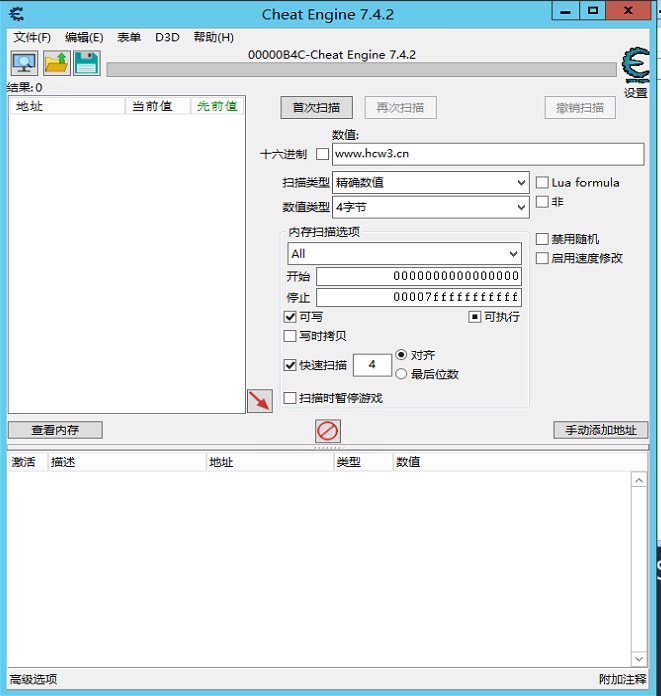
Task: Click the 停止 stop address field
Action: 419,297
